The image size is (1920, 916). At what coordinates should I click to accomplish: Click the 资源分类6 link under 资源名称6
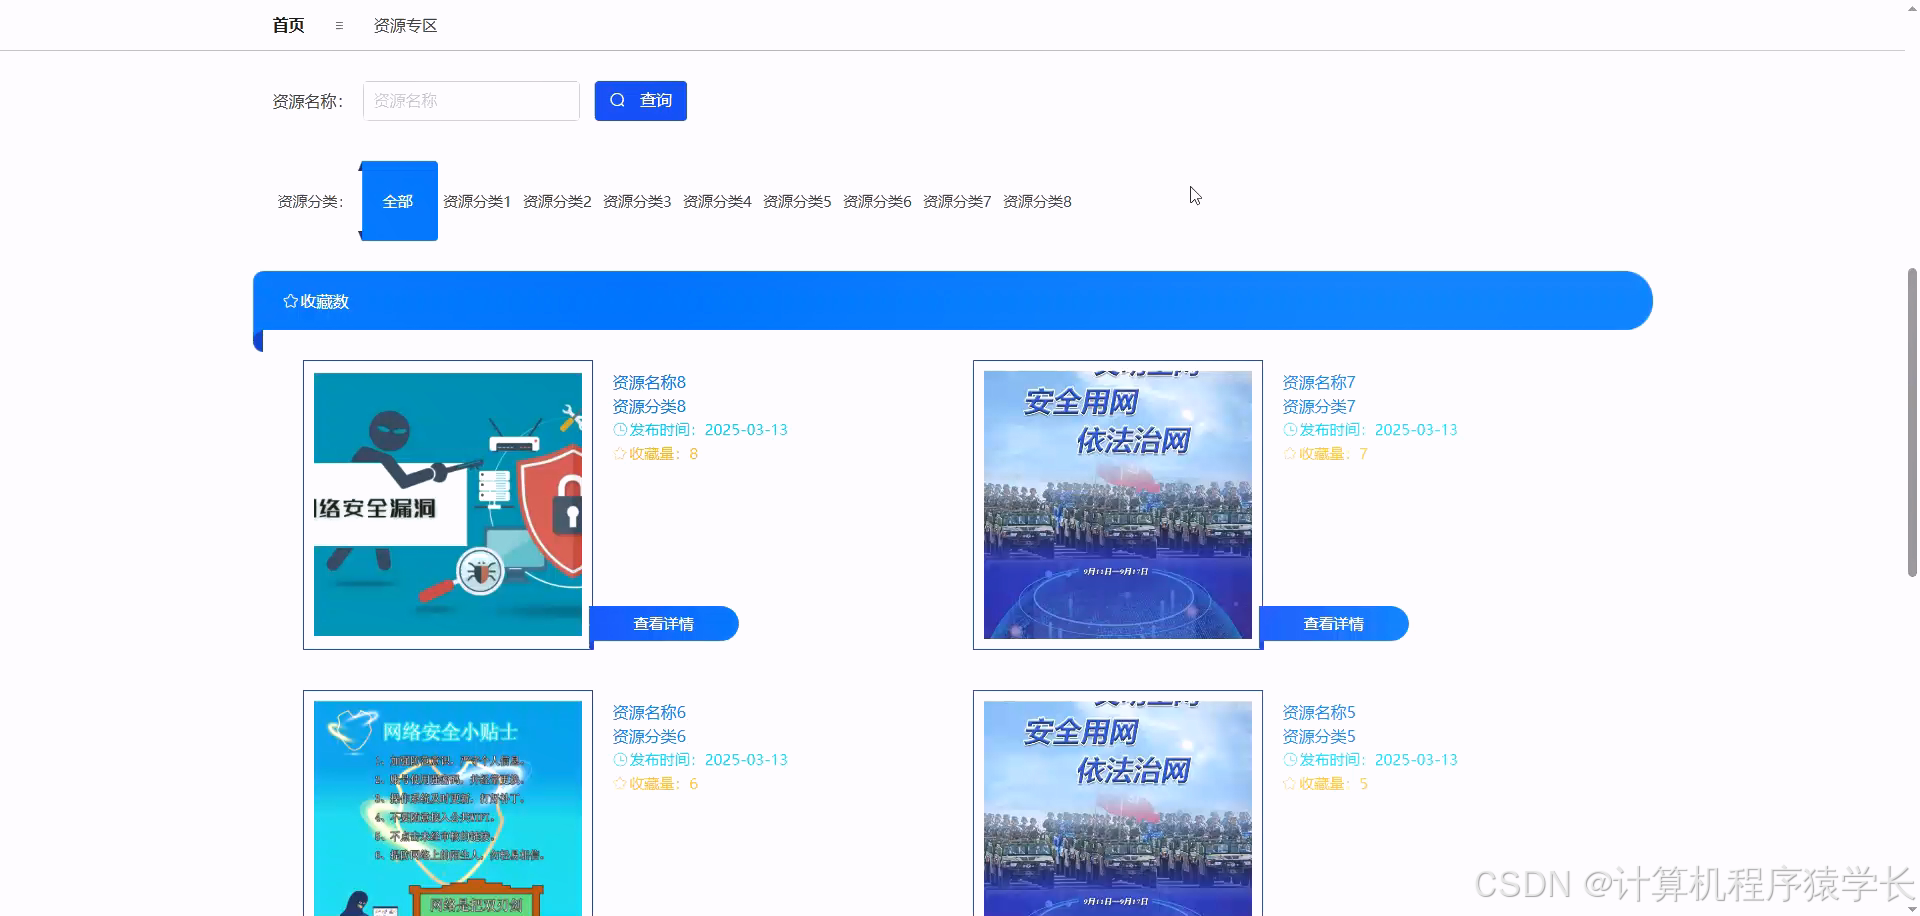click(647, 736)
